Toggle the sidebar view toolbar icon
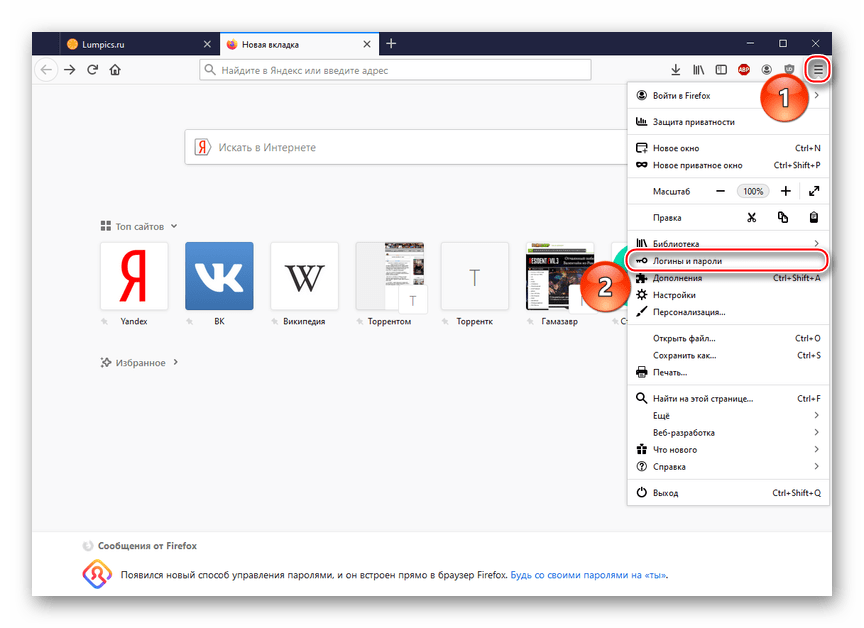864x628 pixels. pyautogui.click(x=721, y=70)
